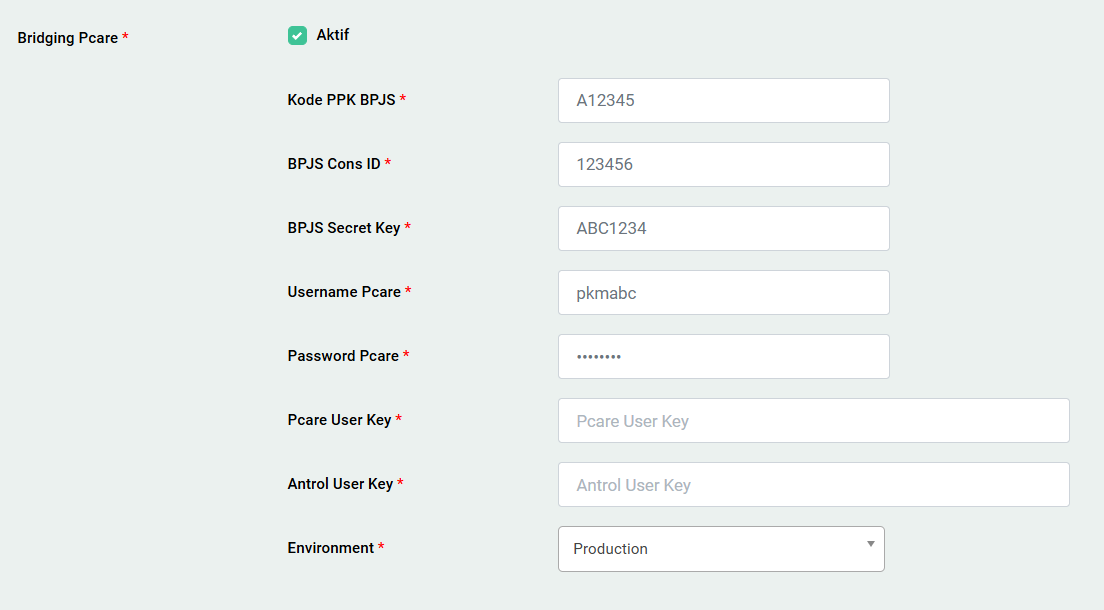
Task: Click the Kode PPK BPJS input field
Action: [724, 101]
